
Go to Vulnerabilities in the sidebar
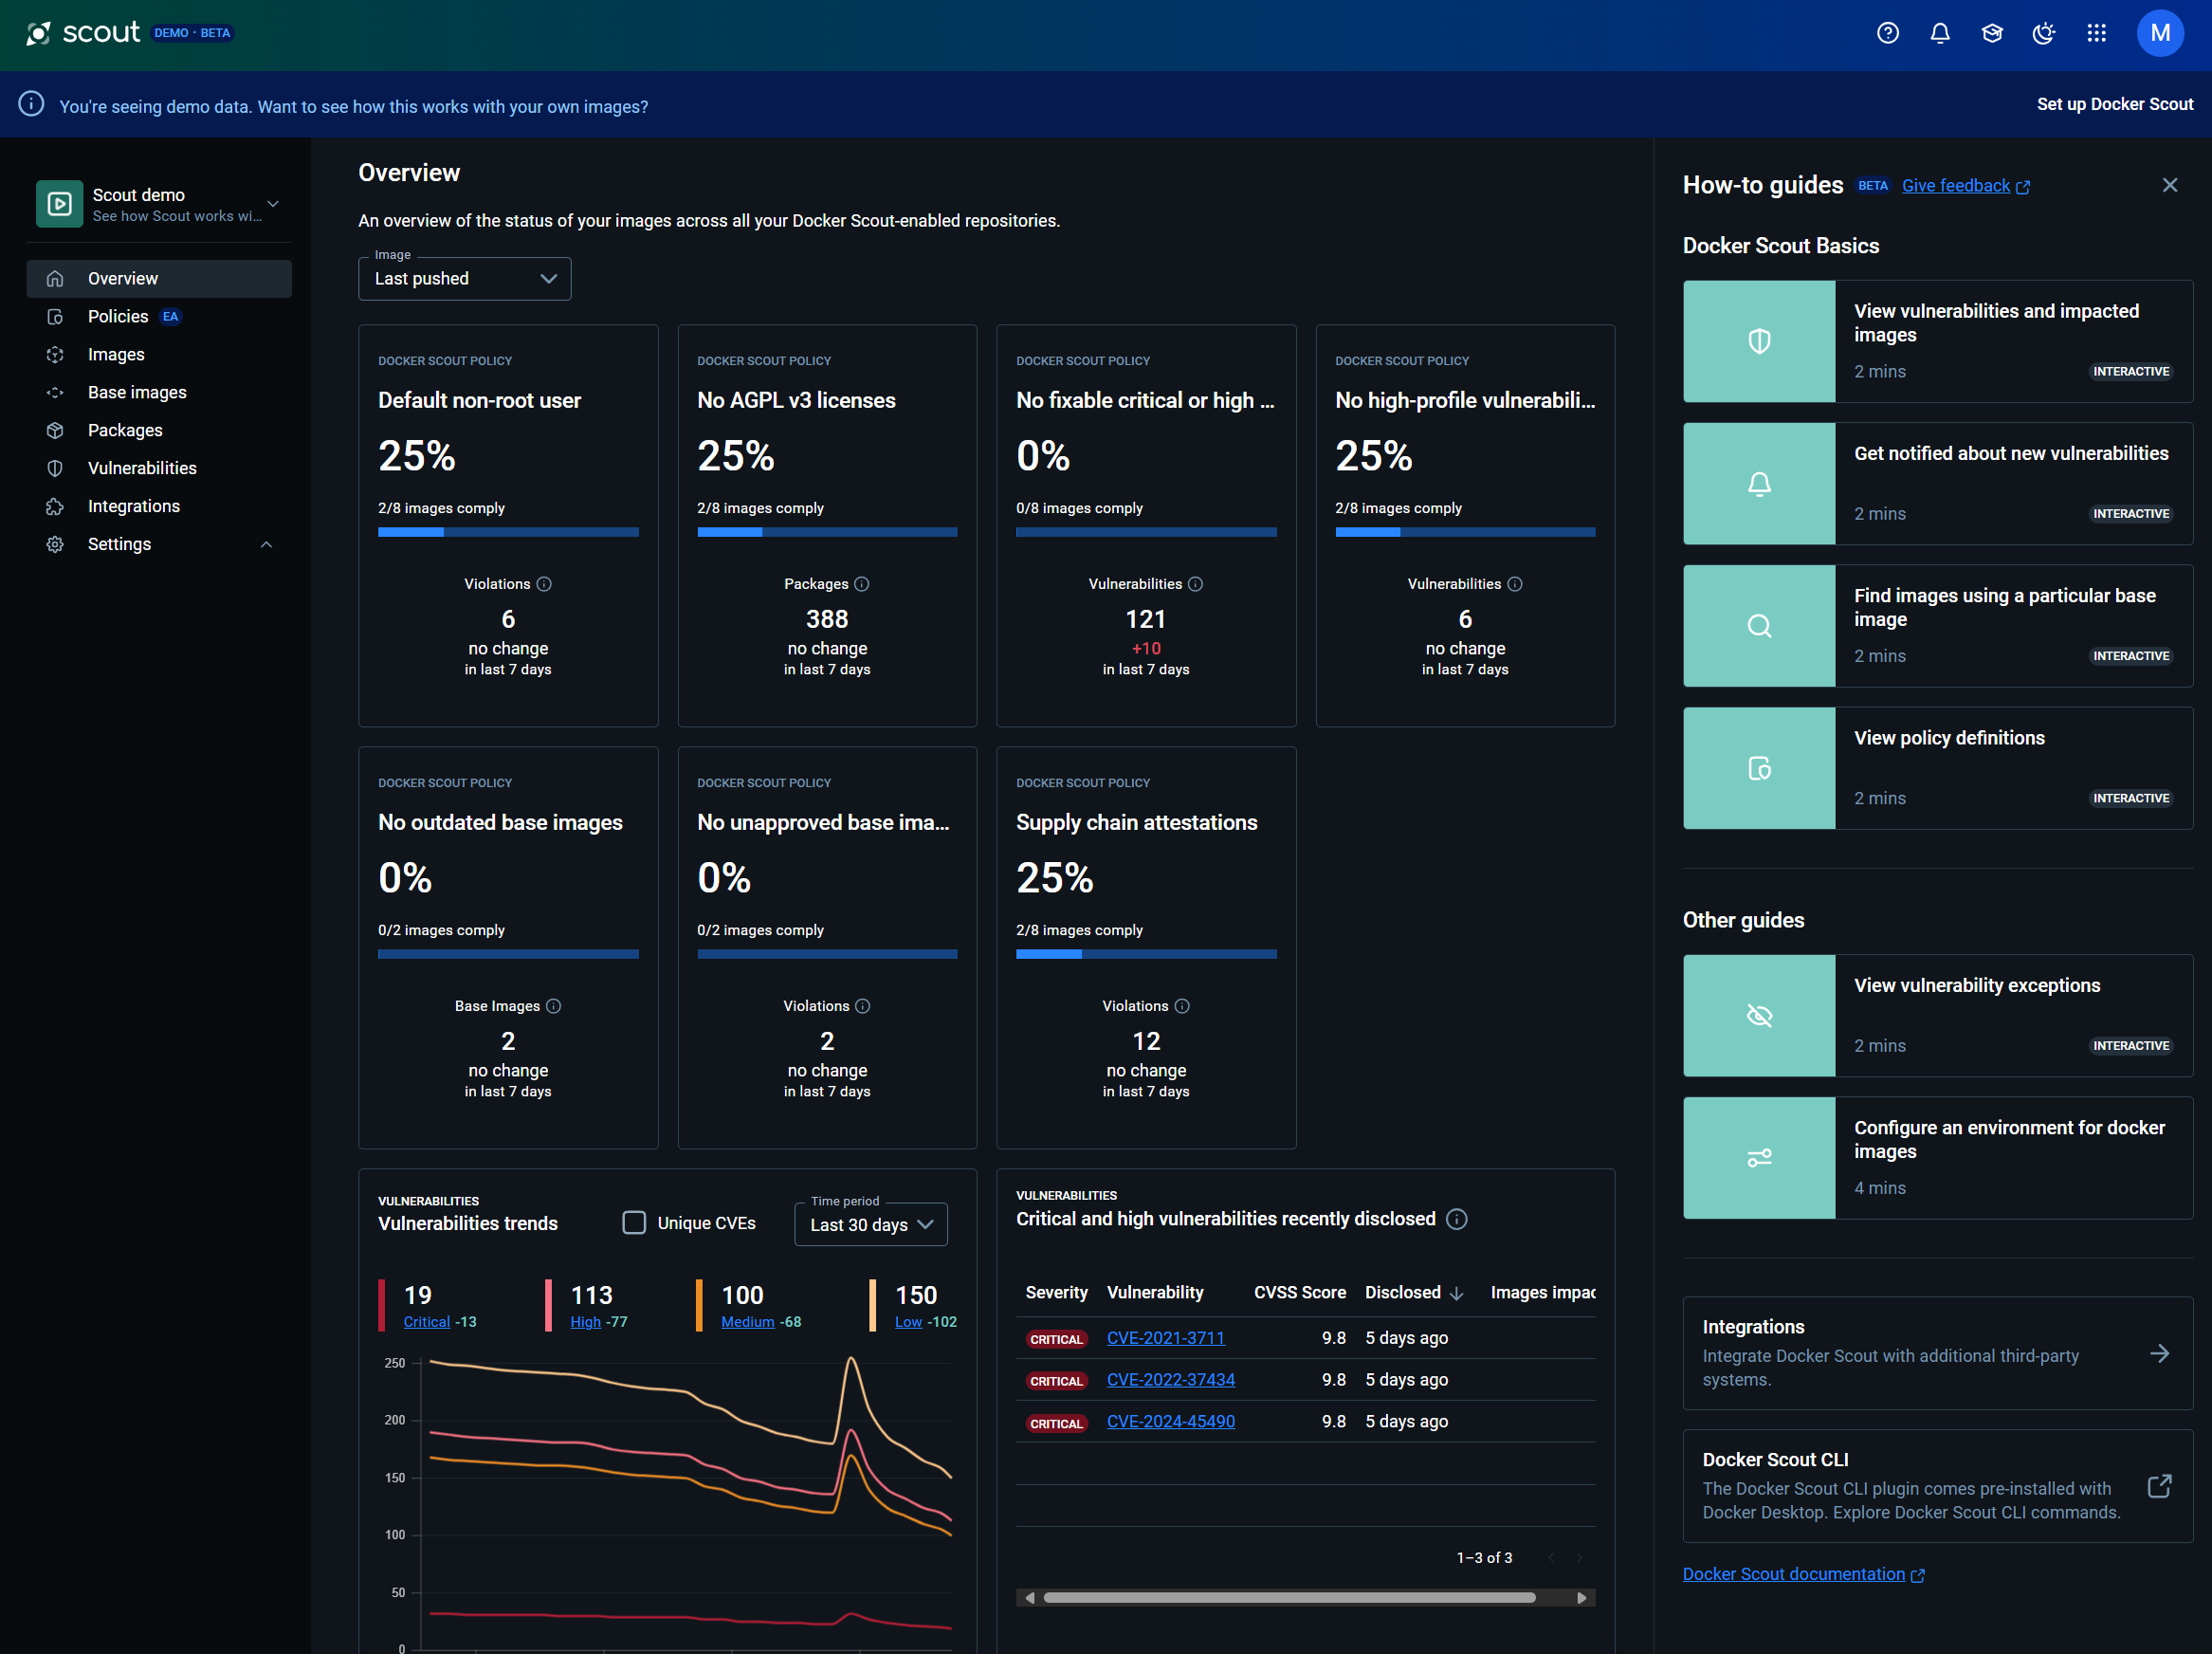[142, 468]
